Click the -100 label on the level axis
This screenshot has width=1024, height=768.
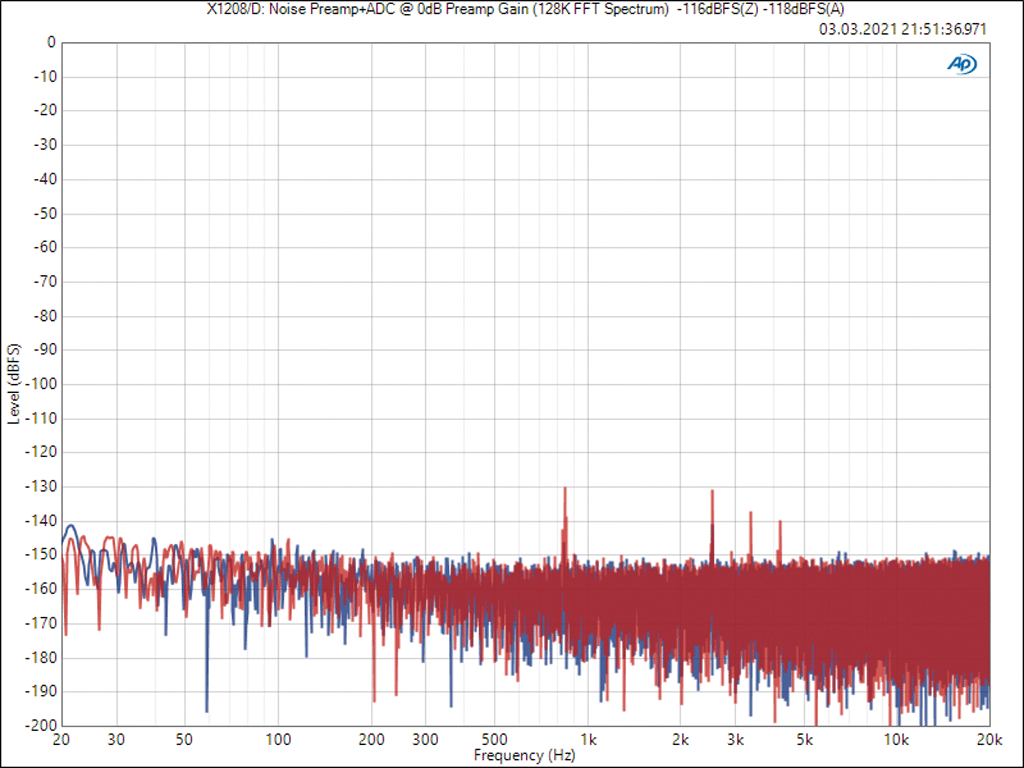coord(42,384)
